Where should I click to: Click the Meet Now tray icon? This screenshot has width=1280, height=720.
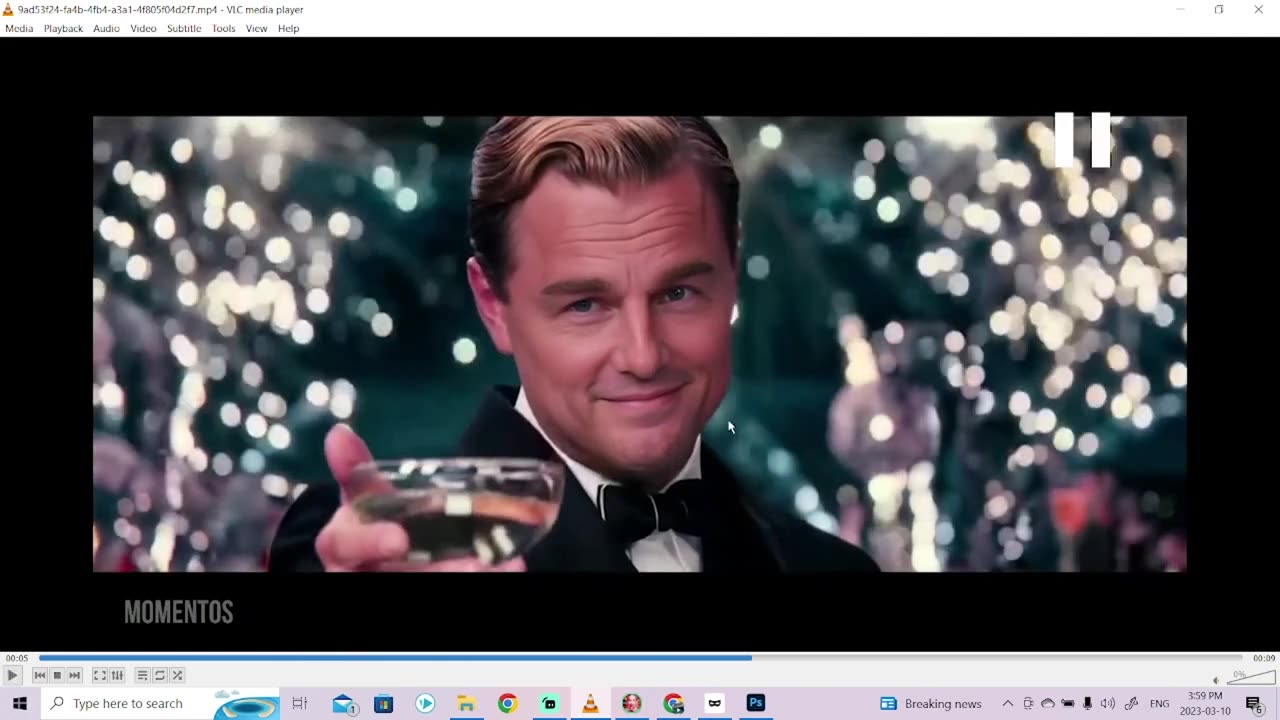click(1028, 703)
